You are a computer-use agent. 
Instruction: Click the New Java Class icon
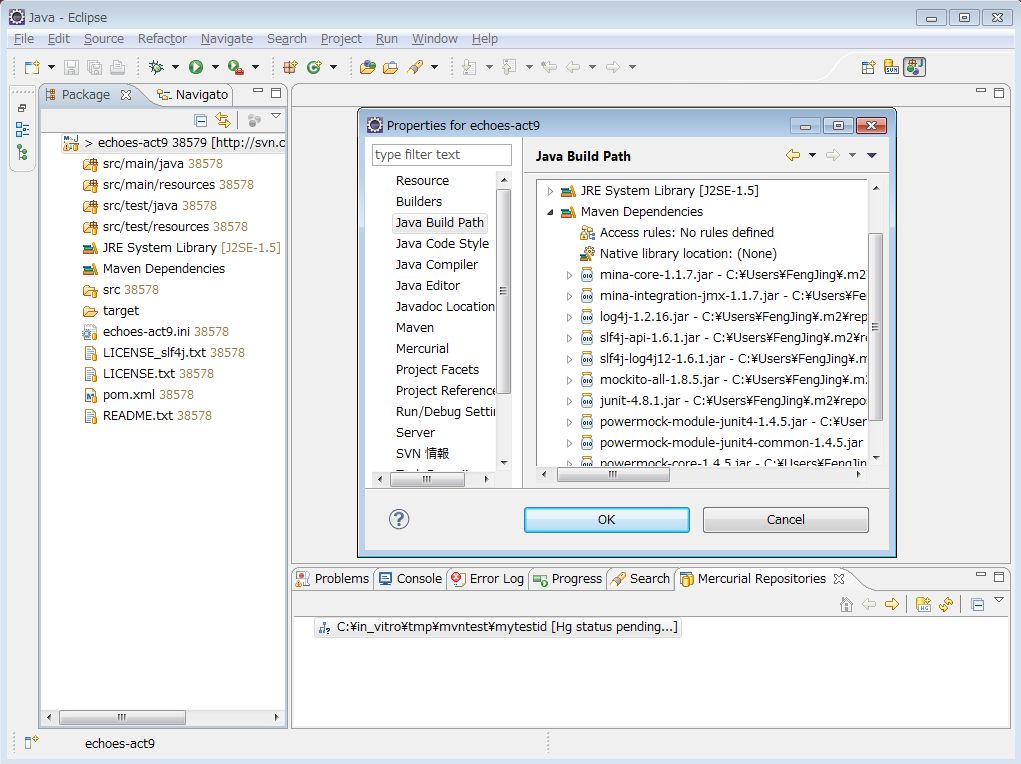point(315,67)
